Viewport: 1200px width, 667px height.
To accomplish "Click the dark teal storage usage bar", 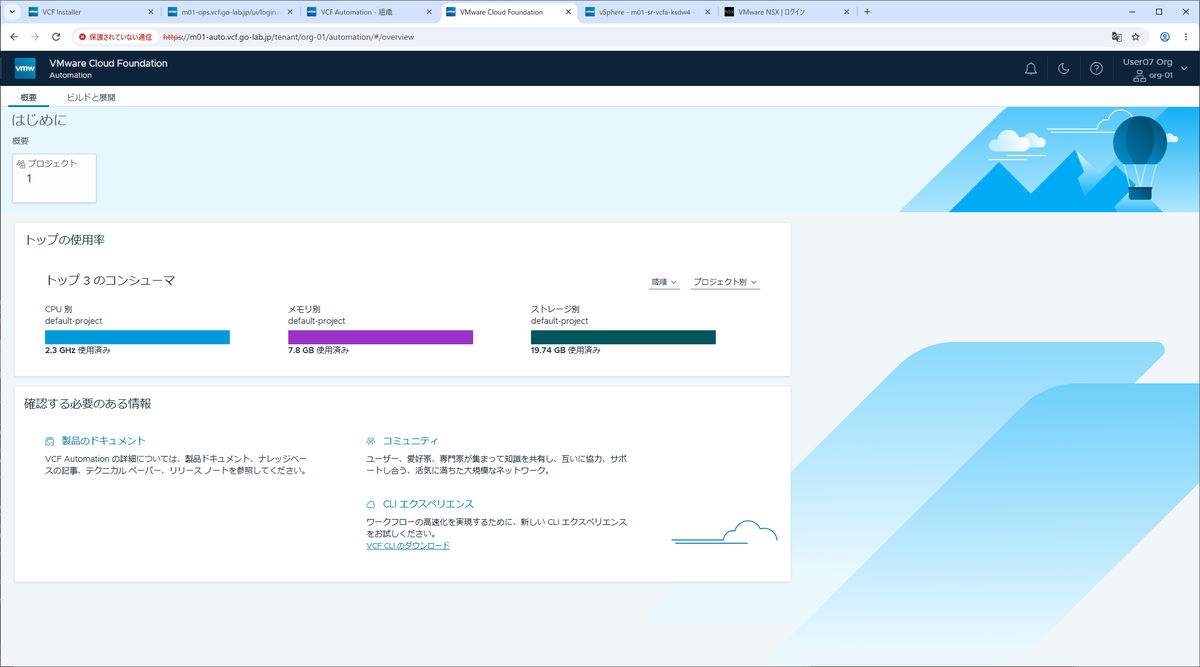I will point(623,337).
